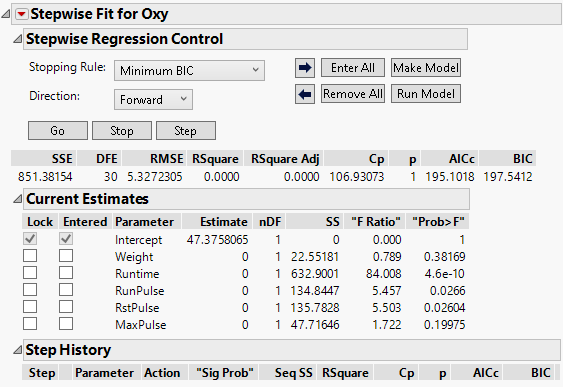Click the Step button

(186, 131)
